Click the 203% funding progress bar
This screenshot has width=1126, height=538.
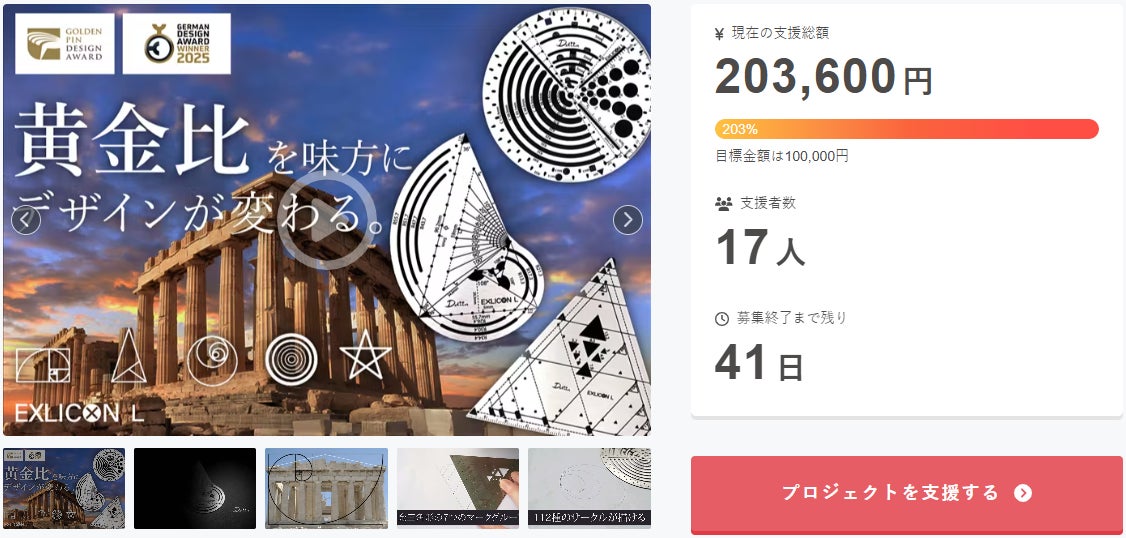point(906,129)
